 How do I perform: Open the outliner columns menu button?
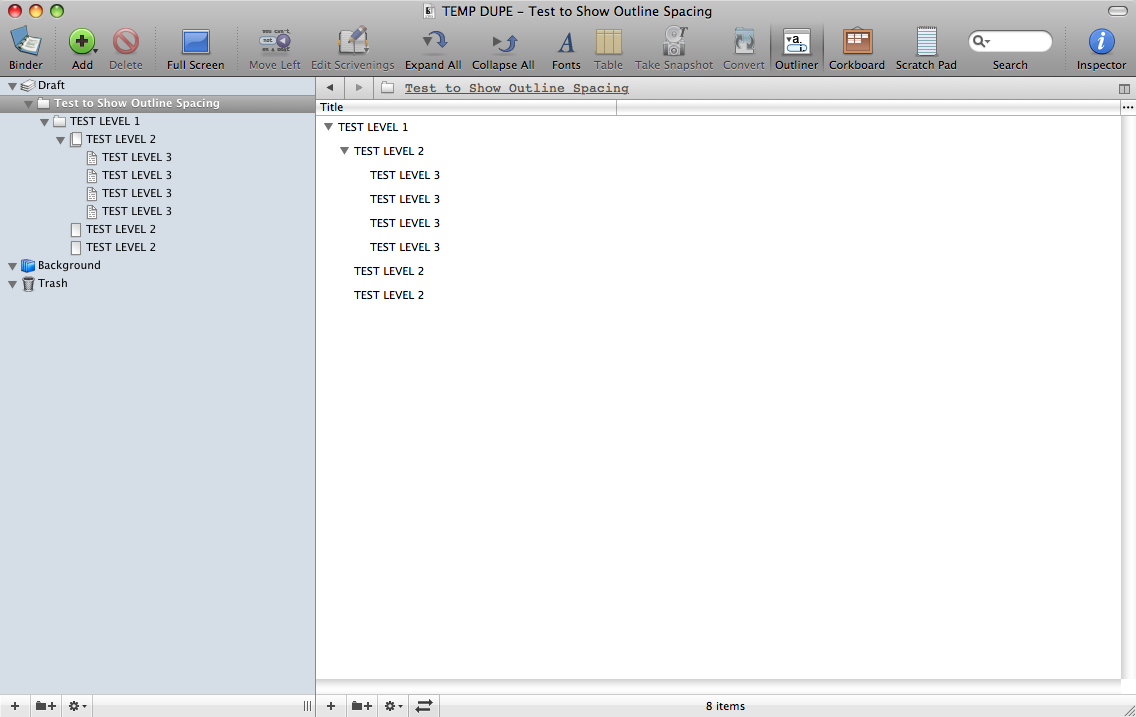coord(1128,107)
